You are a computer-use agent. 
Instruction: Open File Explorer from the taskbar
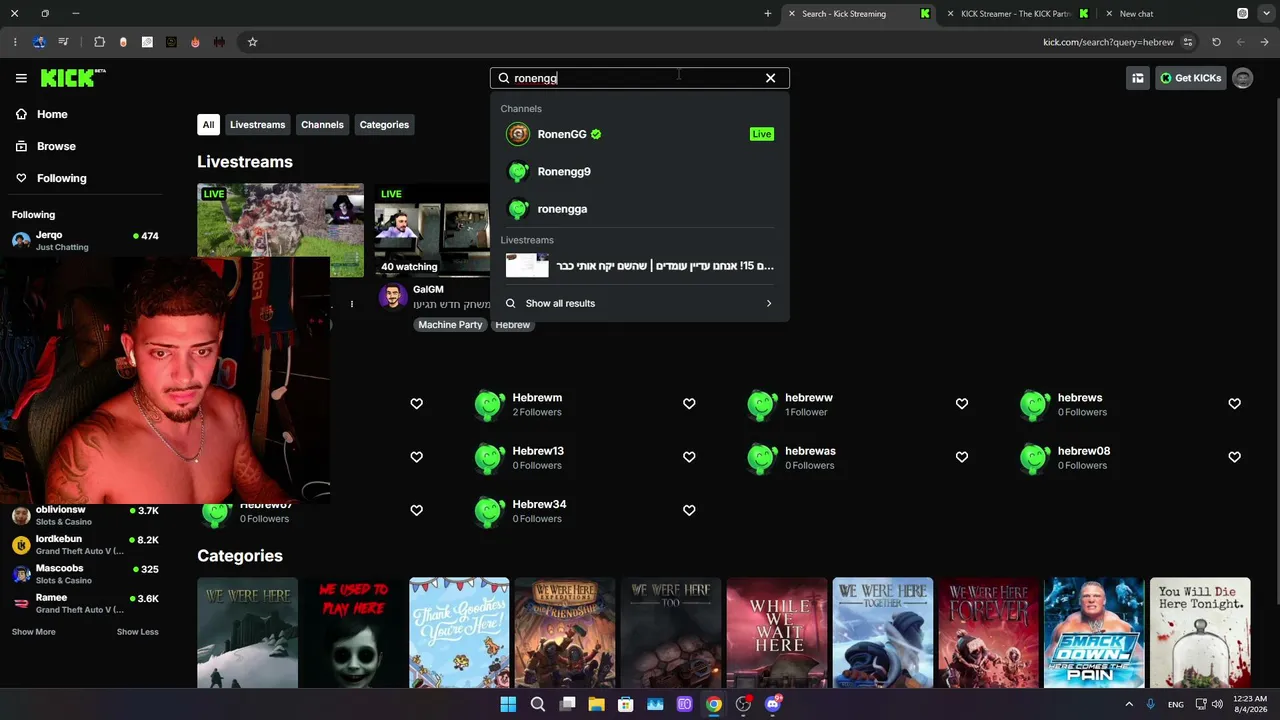coord(596,704)
